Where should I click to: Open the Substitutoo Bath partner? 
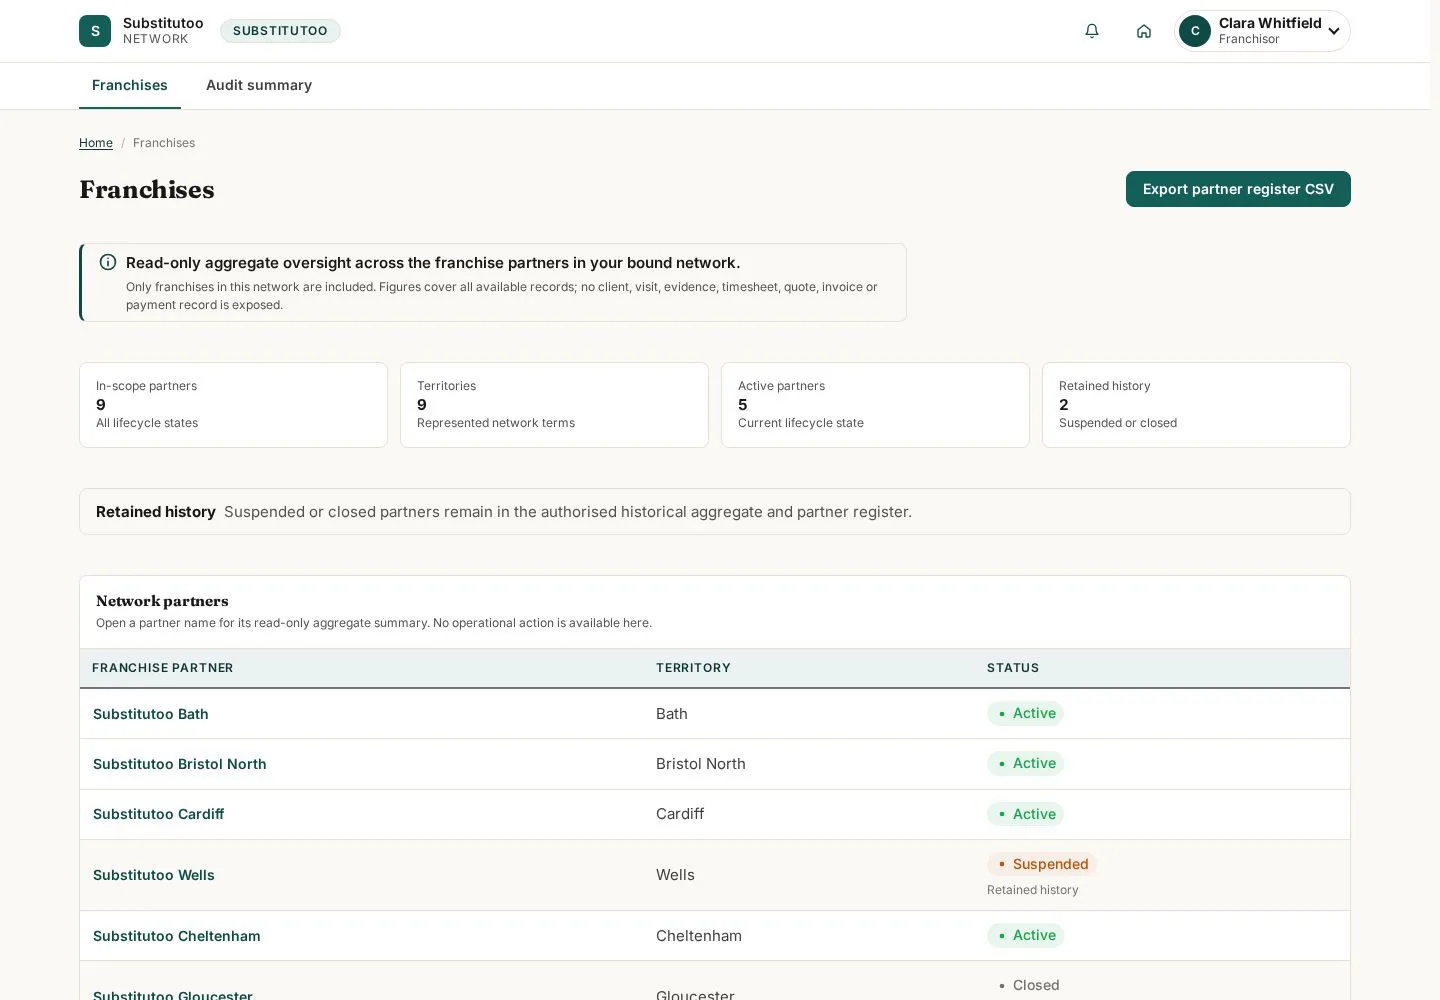151,714
